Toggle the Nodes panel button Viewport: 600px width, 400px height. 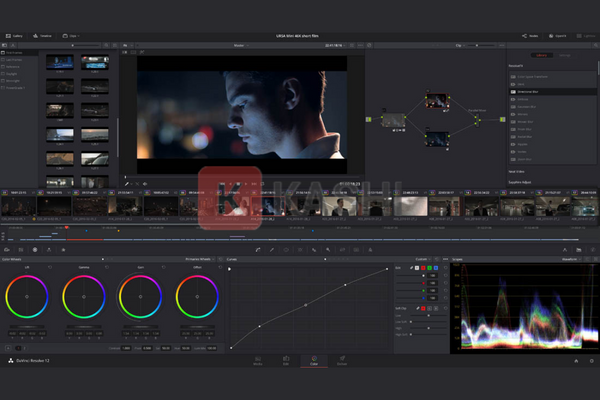[530, 36]
